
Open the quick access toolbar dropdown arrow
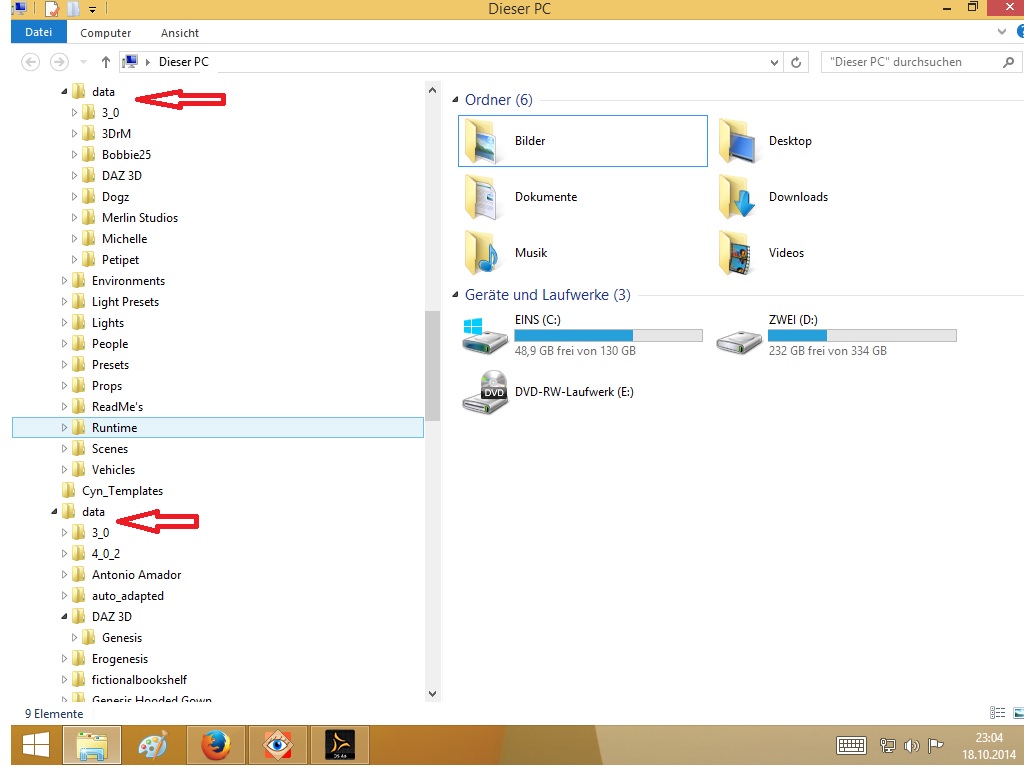[x=93, y=9]
